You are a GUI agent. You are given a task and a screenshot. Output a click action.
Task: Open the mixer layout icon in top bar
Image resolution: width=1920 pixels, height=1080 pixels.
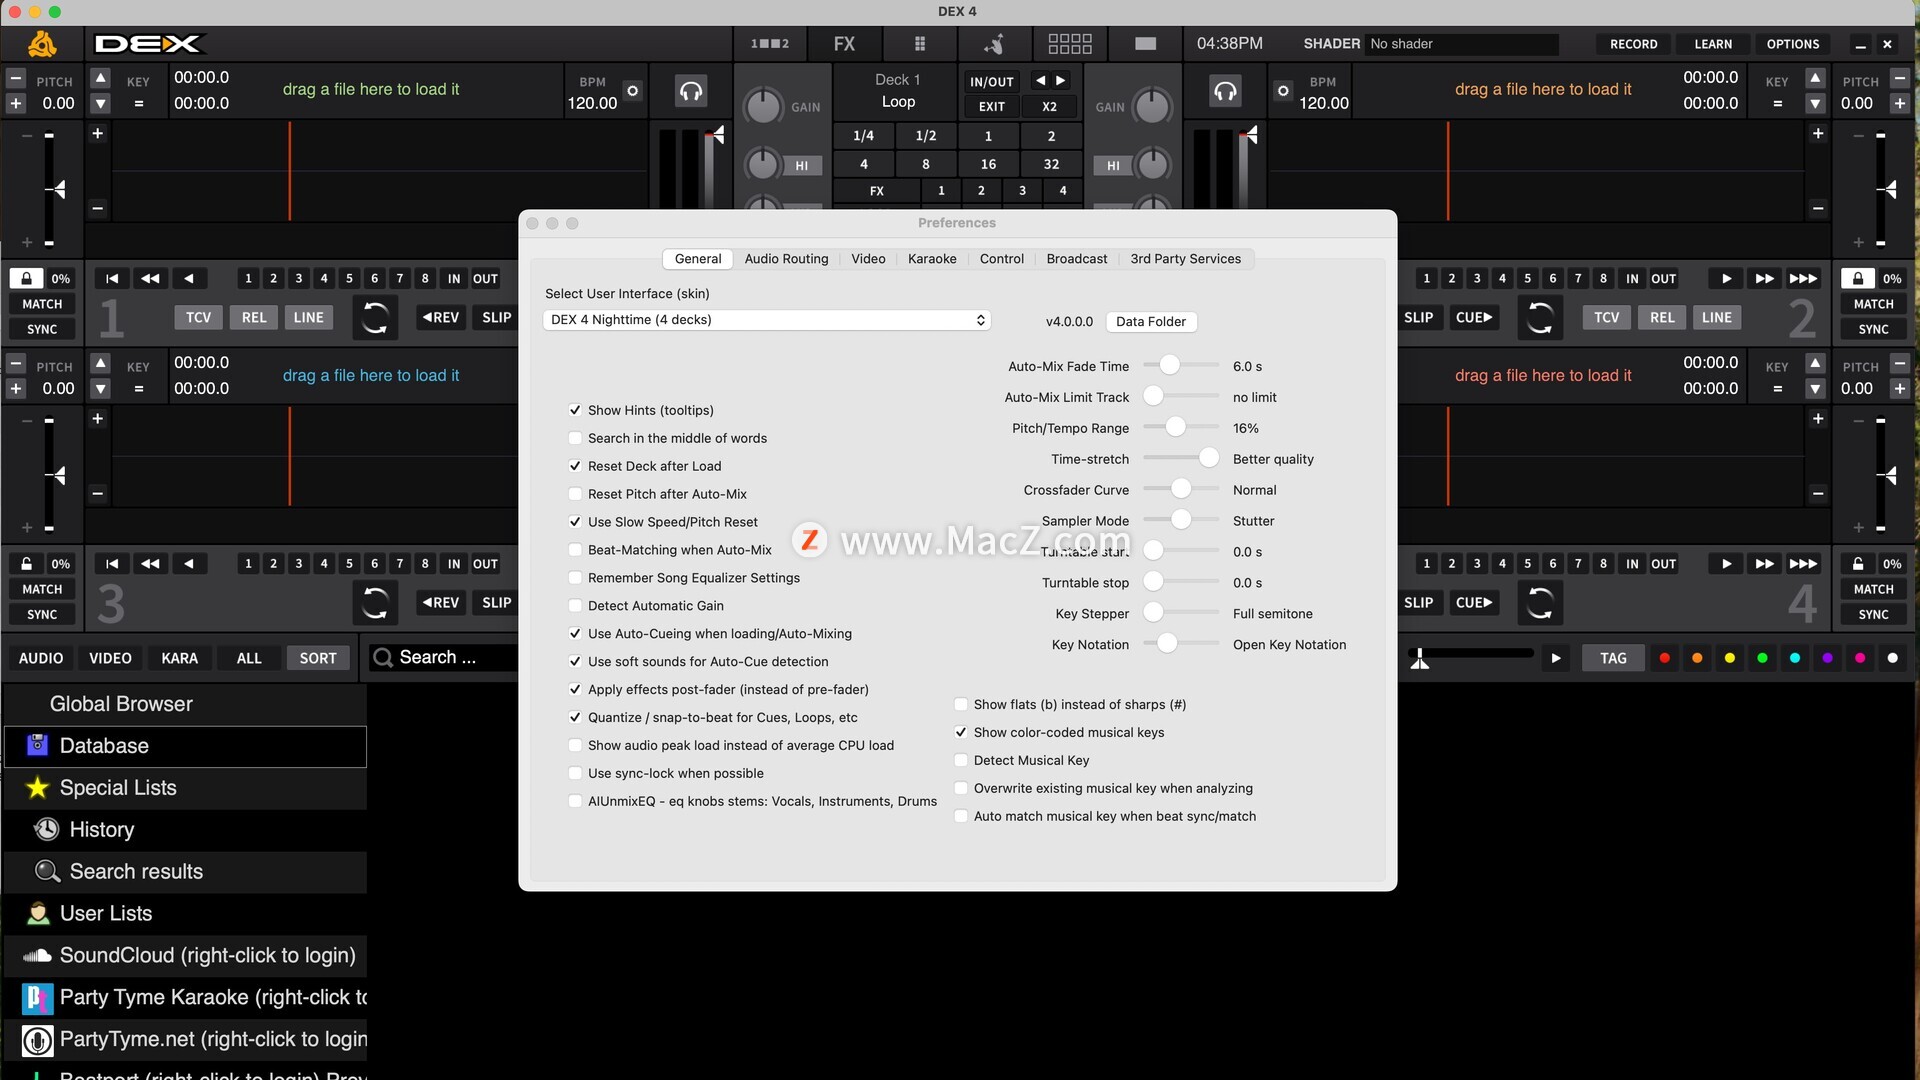[770, 43]
